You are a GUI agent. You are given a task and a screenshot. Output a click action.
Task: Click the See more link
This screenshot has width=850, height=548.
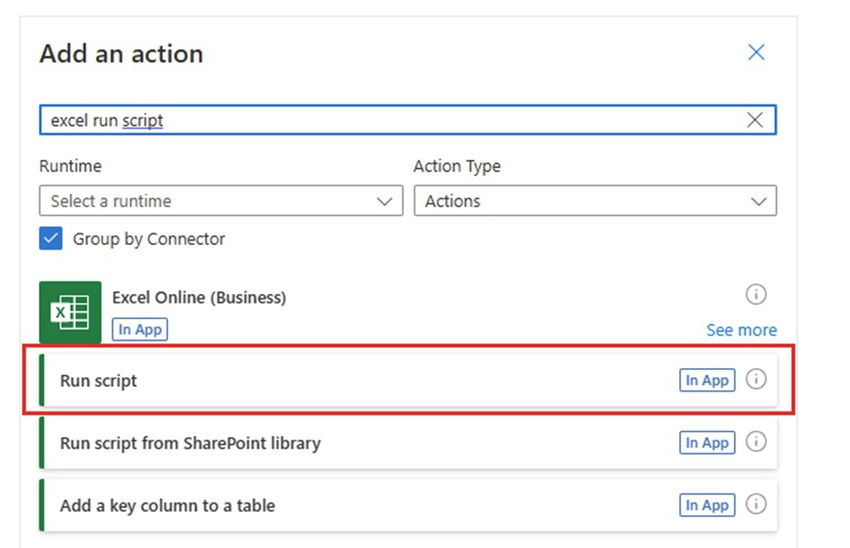tap(741, 330)
